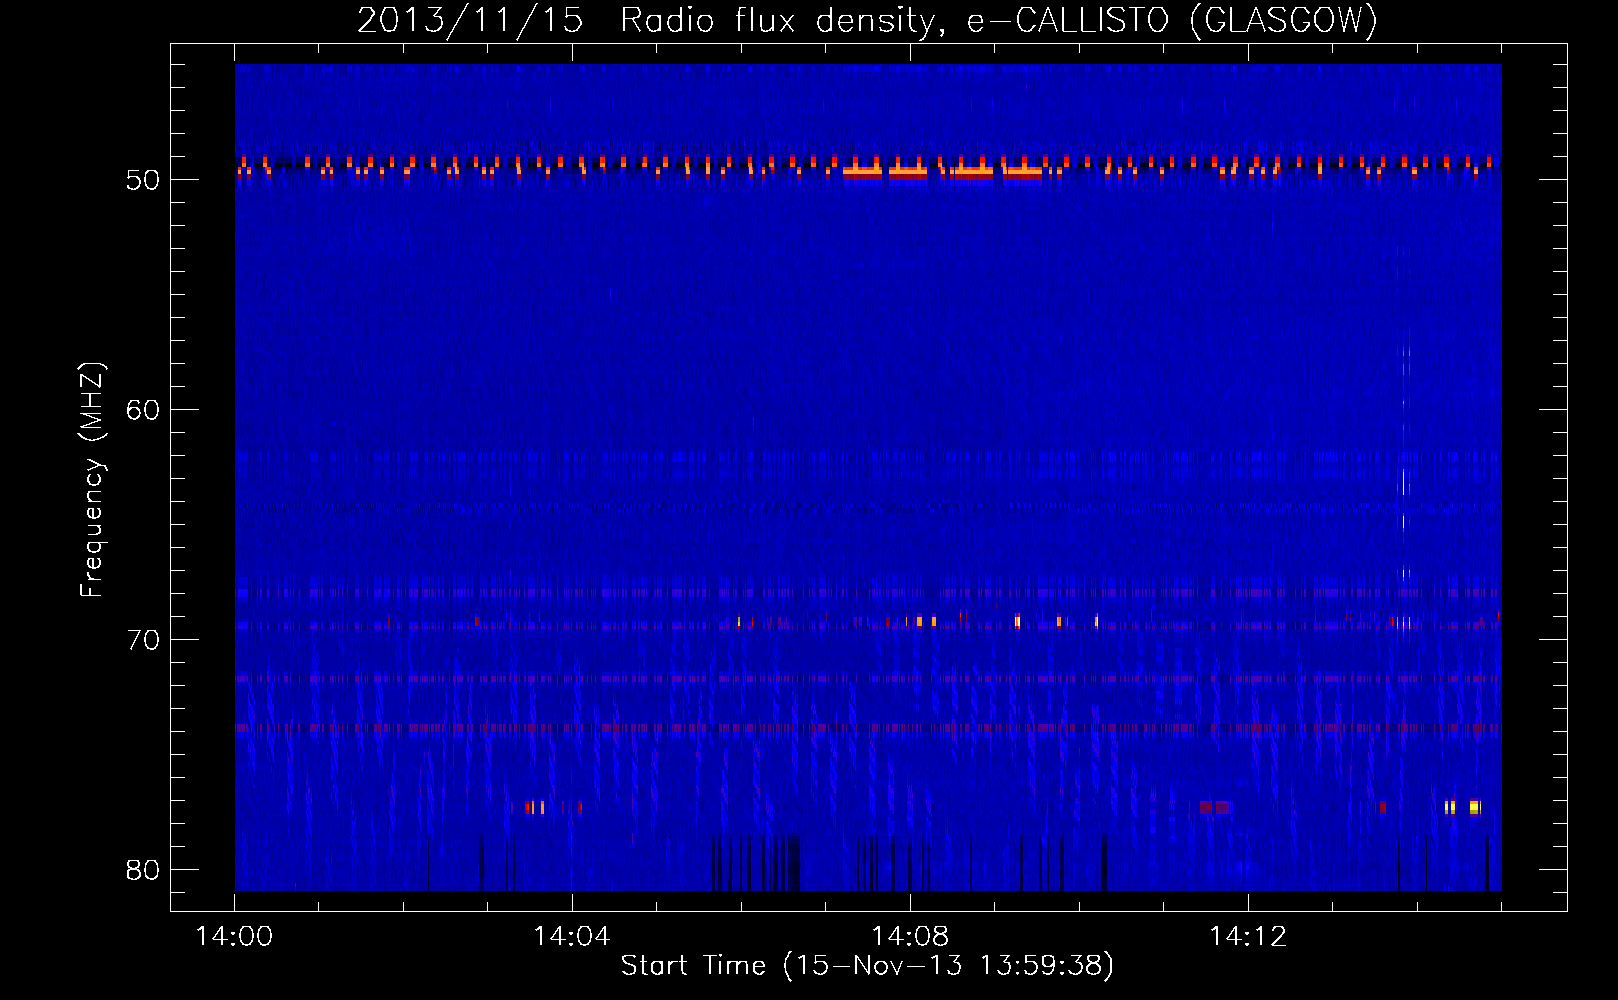1618x1000 pixels.
Task: Click the 14:08 time tick label
Action: 910,937
